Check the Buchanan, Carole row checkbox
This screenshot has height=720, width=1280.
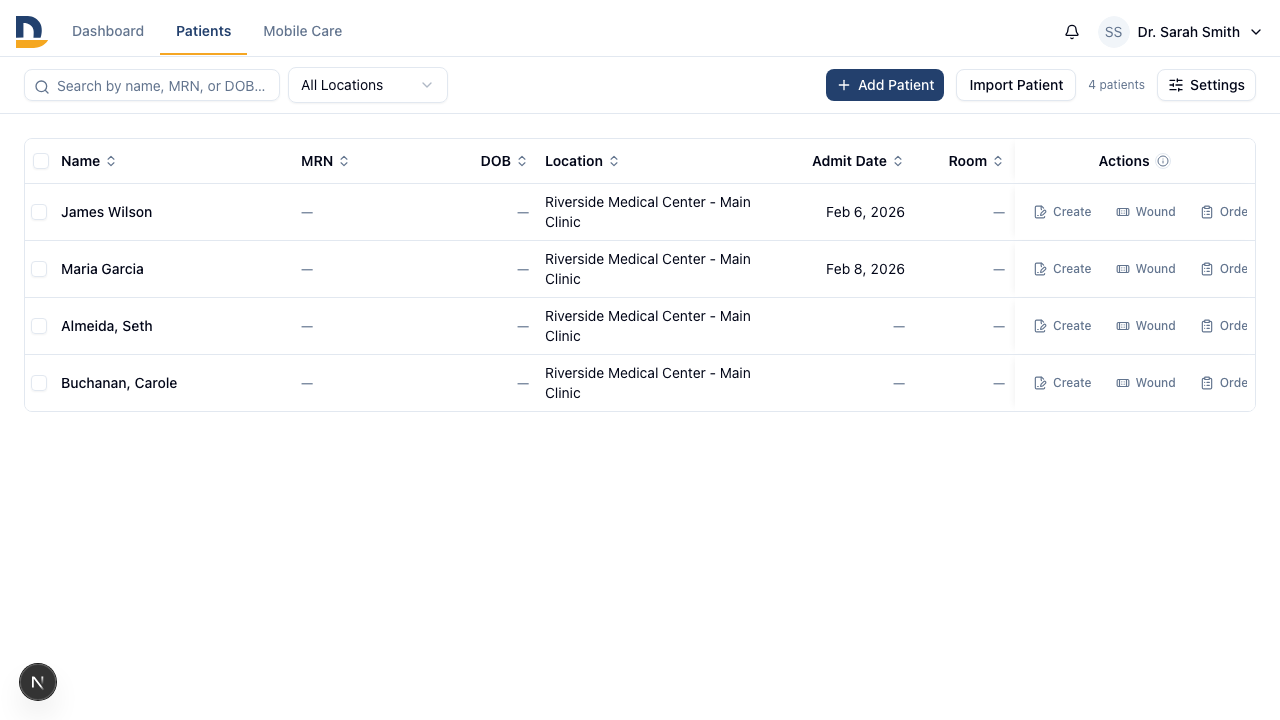(x=39, y=383)
